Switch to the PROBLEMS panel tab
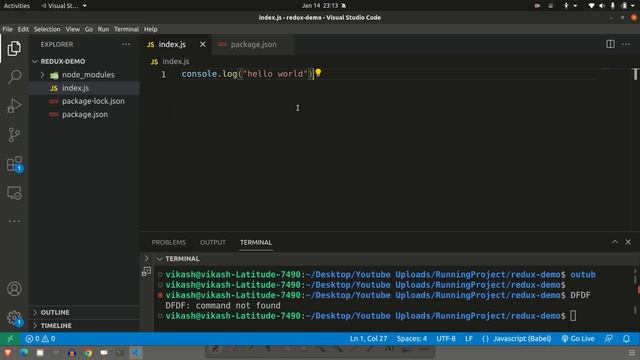Screen dimensions: 640x360 click(x=169, y=242)
